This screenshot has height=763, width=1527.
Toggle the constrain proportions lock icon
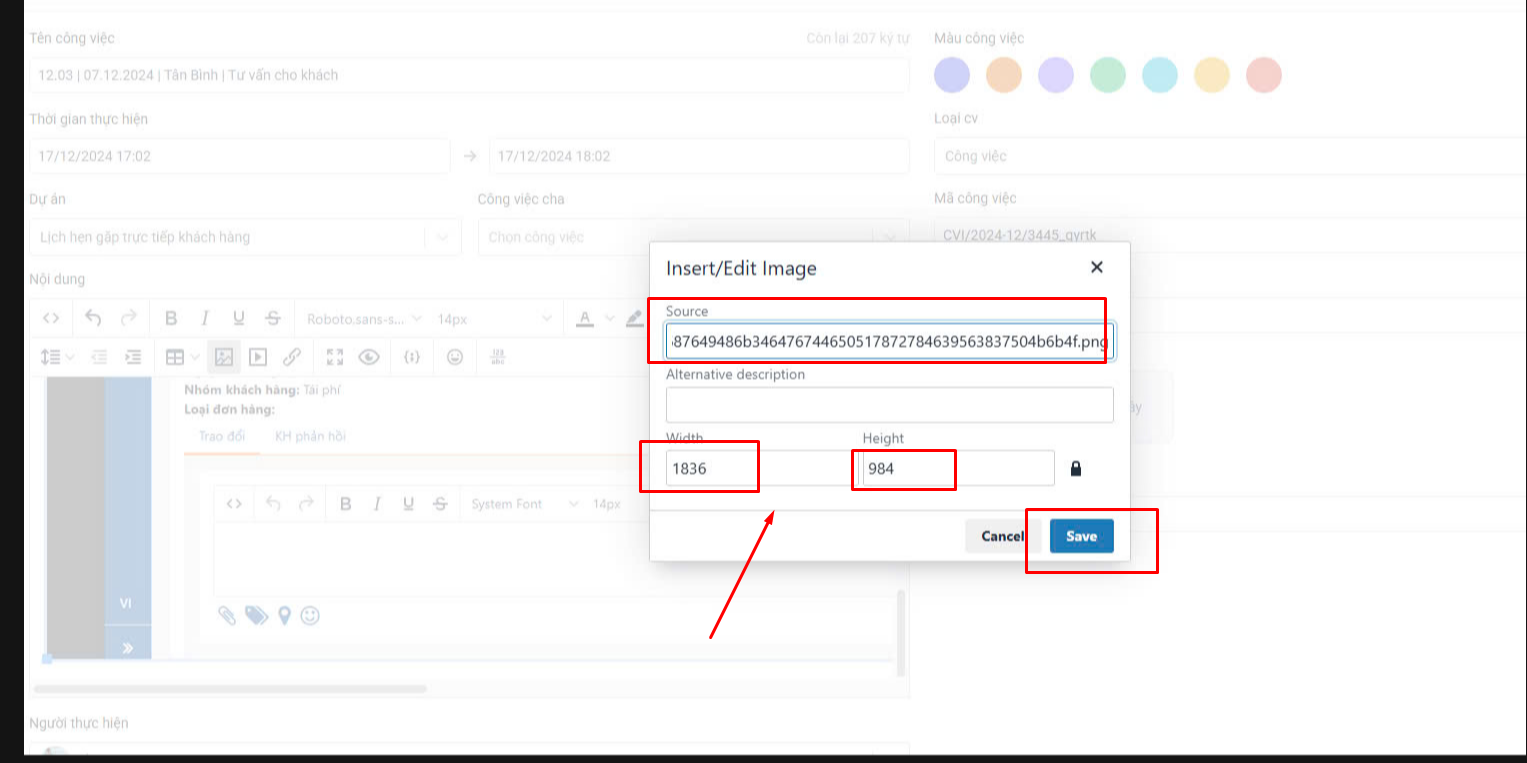[x=1076, y=468]
